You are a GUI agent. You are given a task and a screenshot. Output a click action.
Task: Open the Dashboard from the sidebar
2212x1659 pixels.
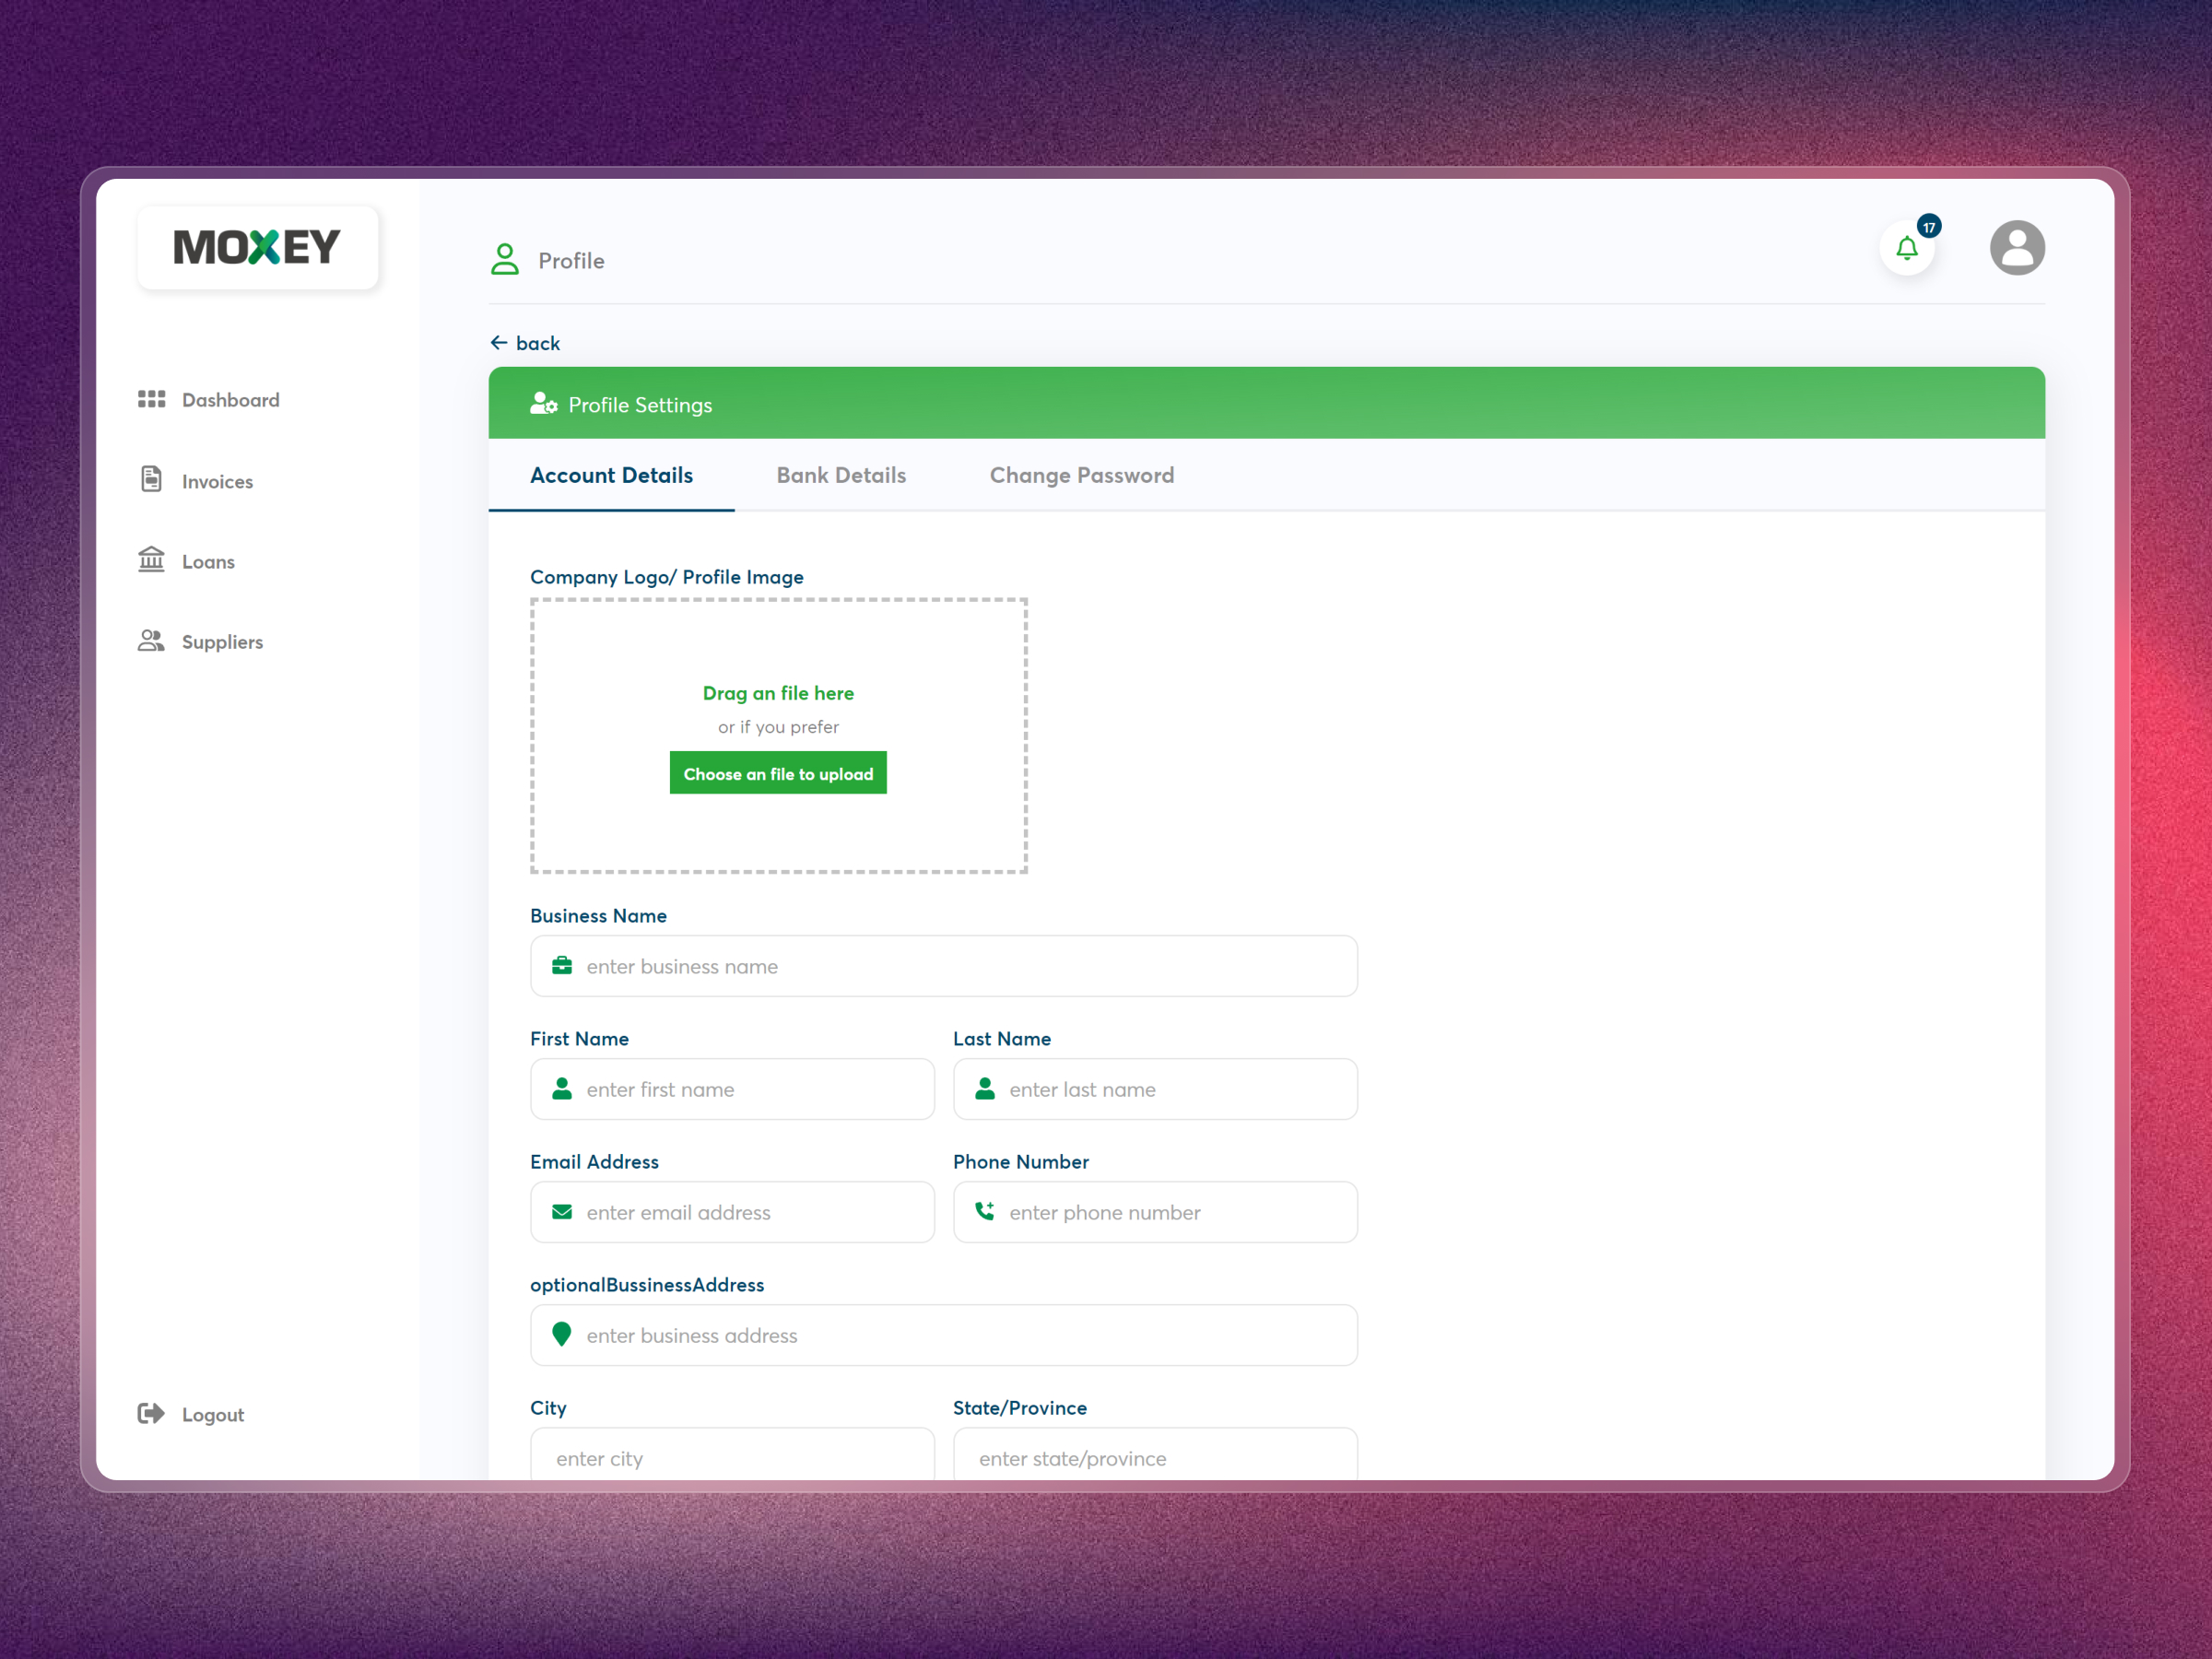230,399
